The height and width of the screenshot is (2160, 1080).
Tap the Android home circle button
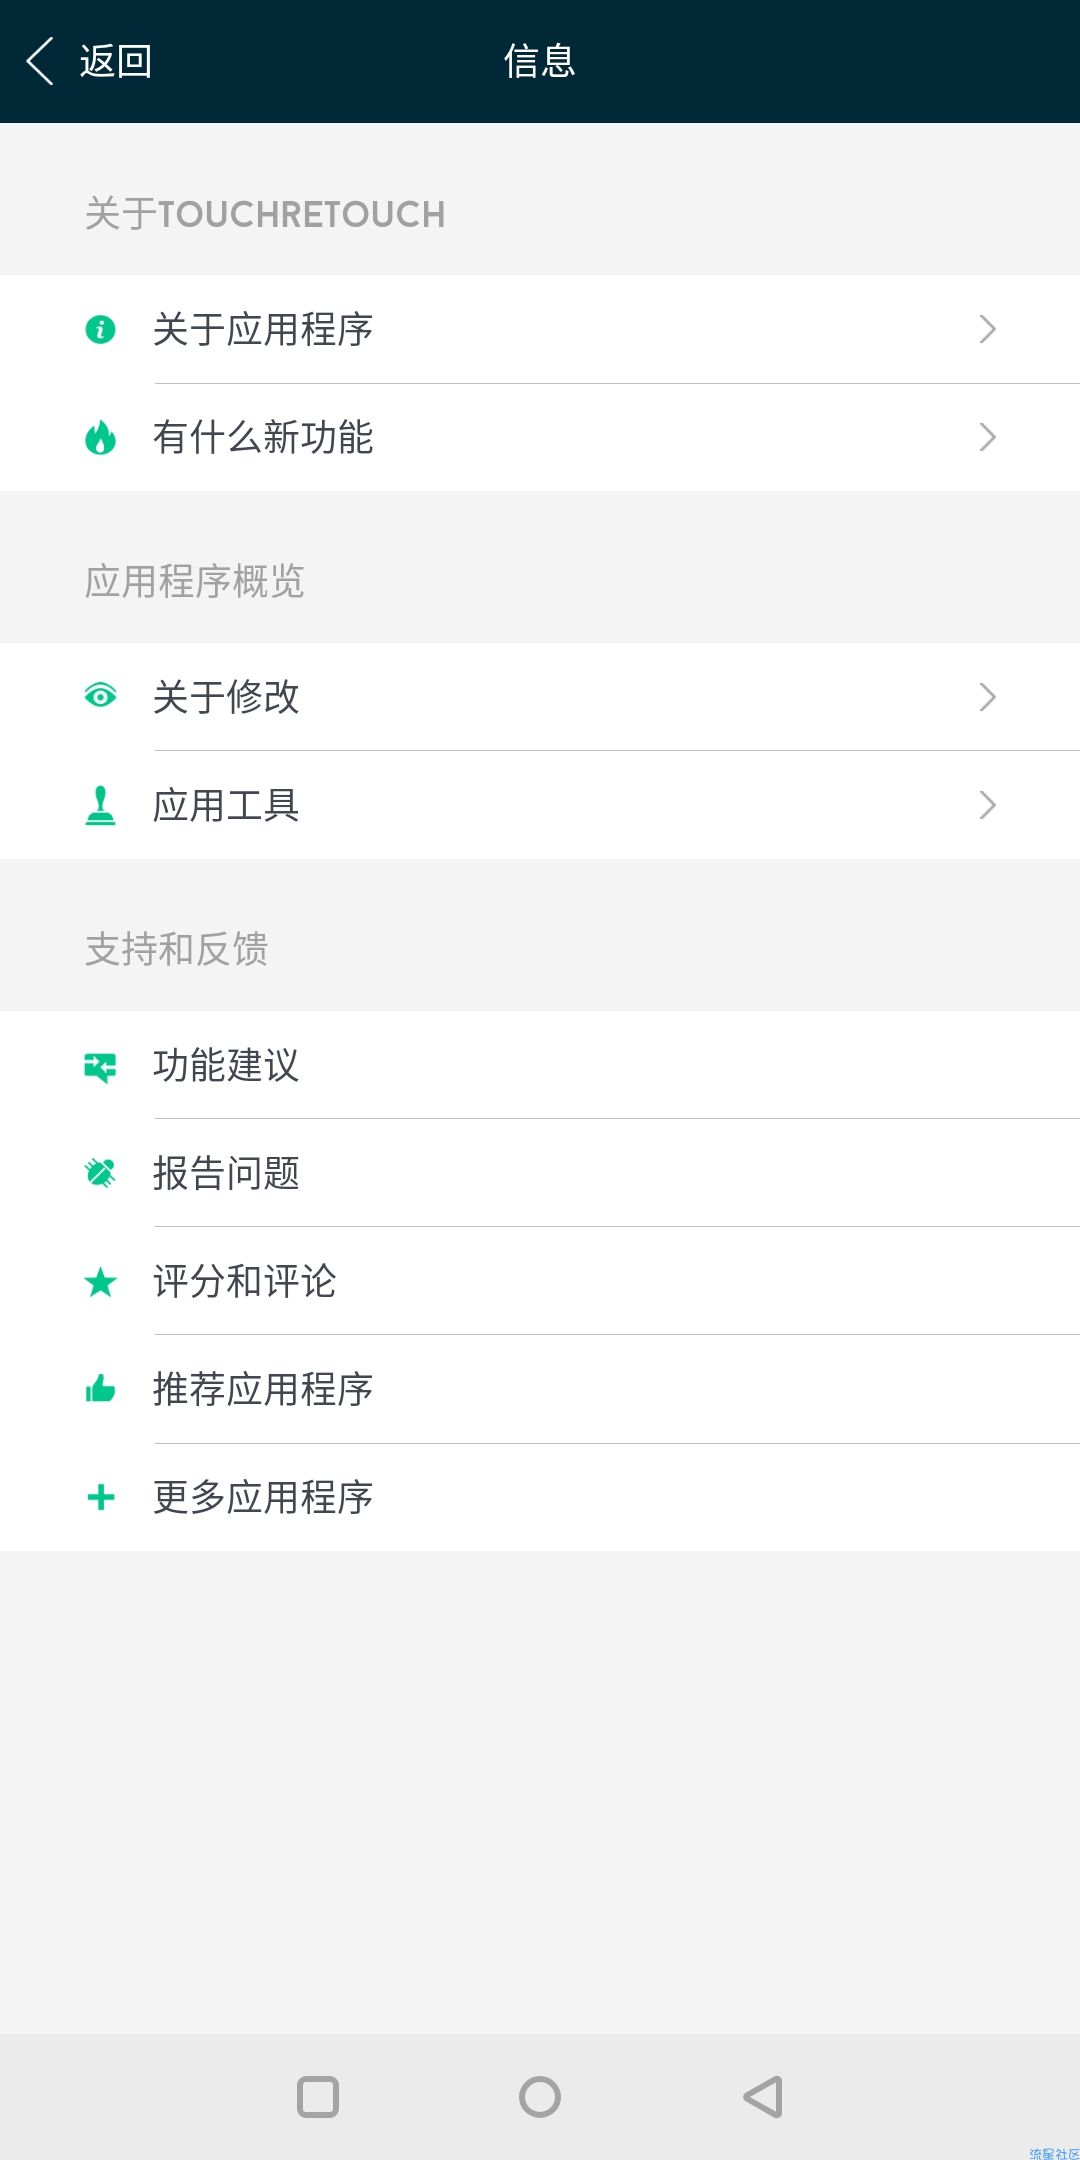pos(540,2097)
